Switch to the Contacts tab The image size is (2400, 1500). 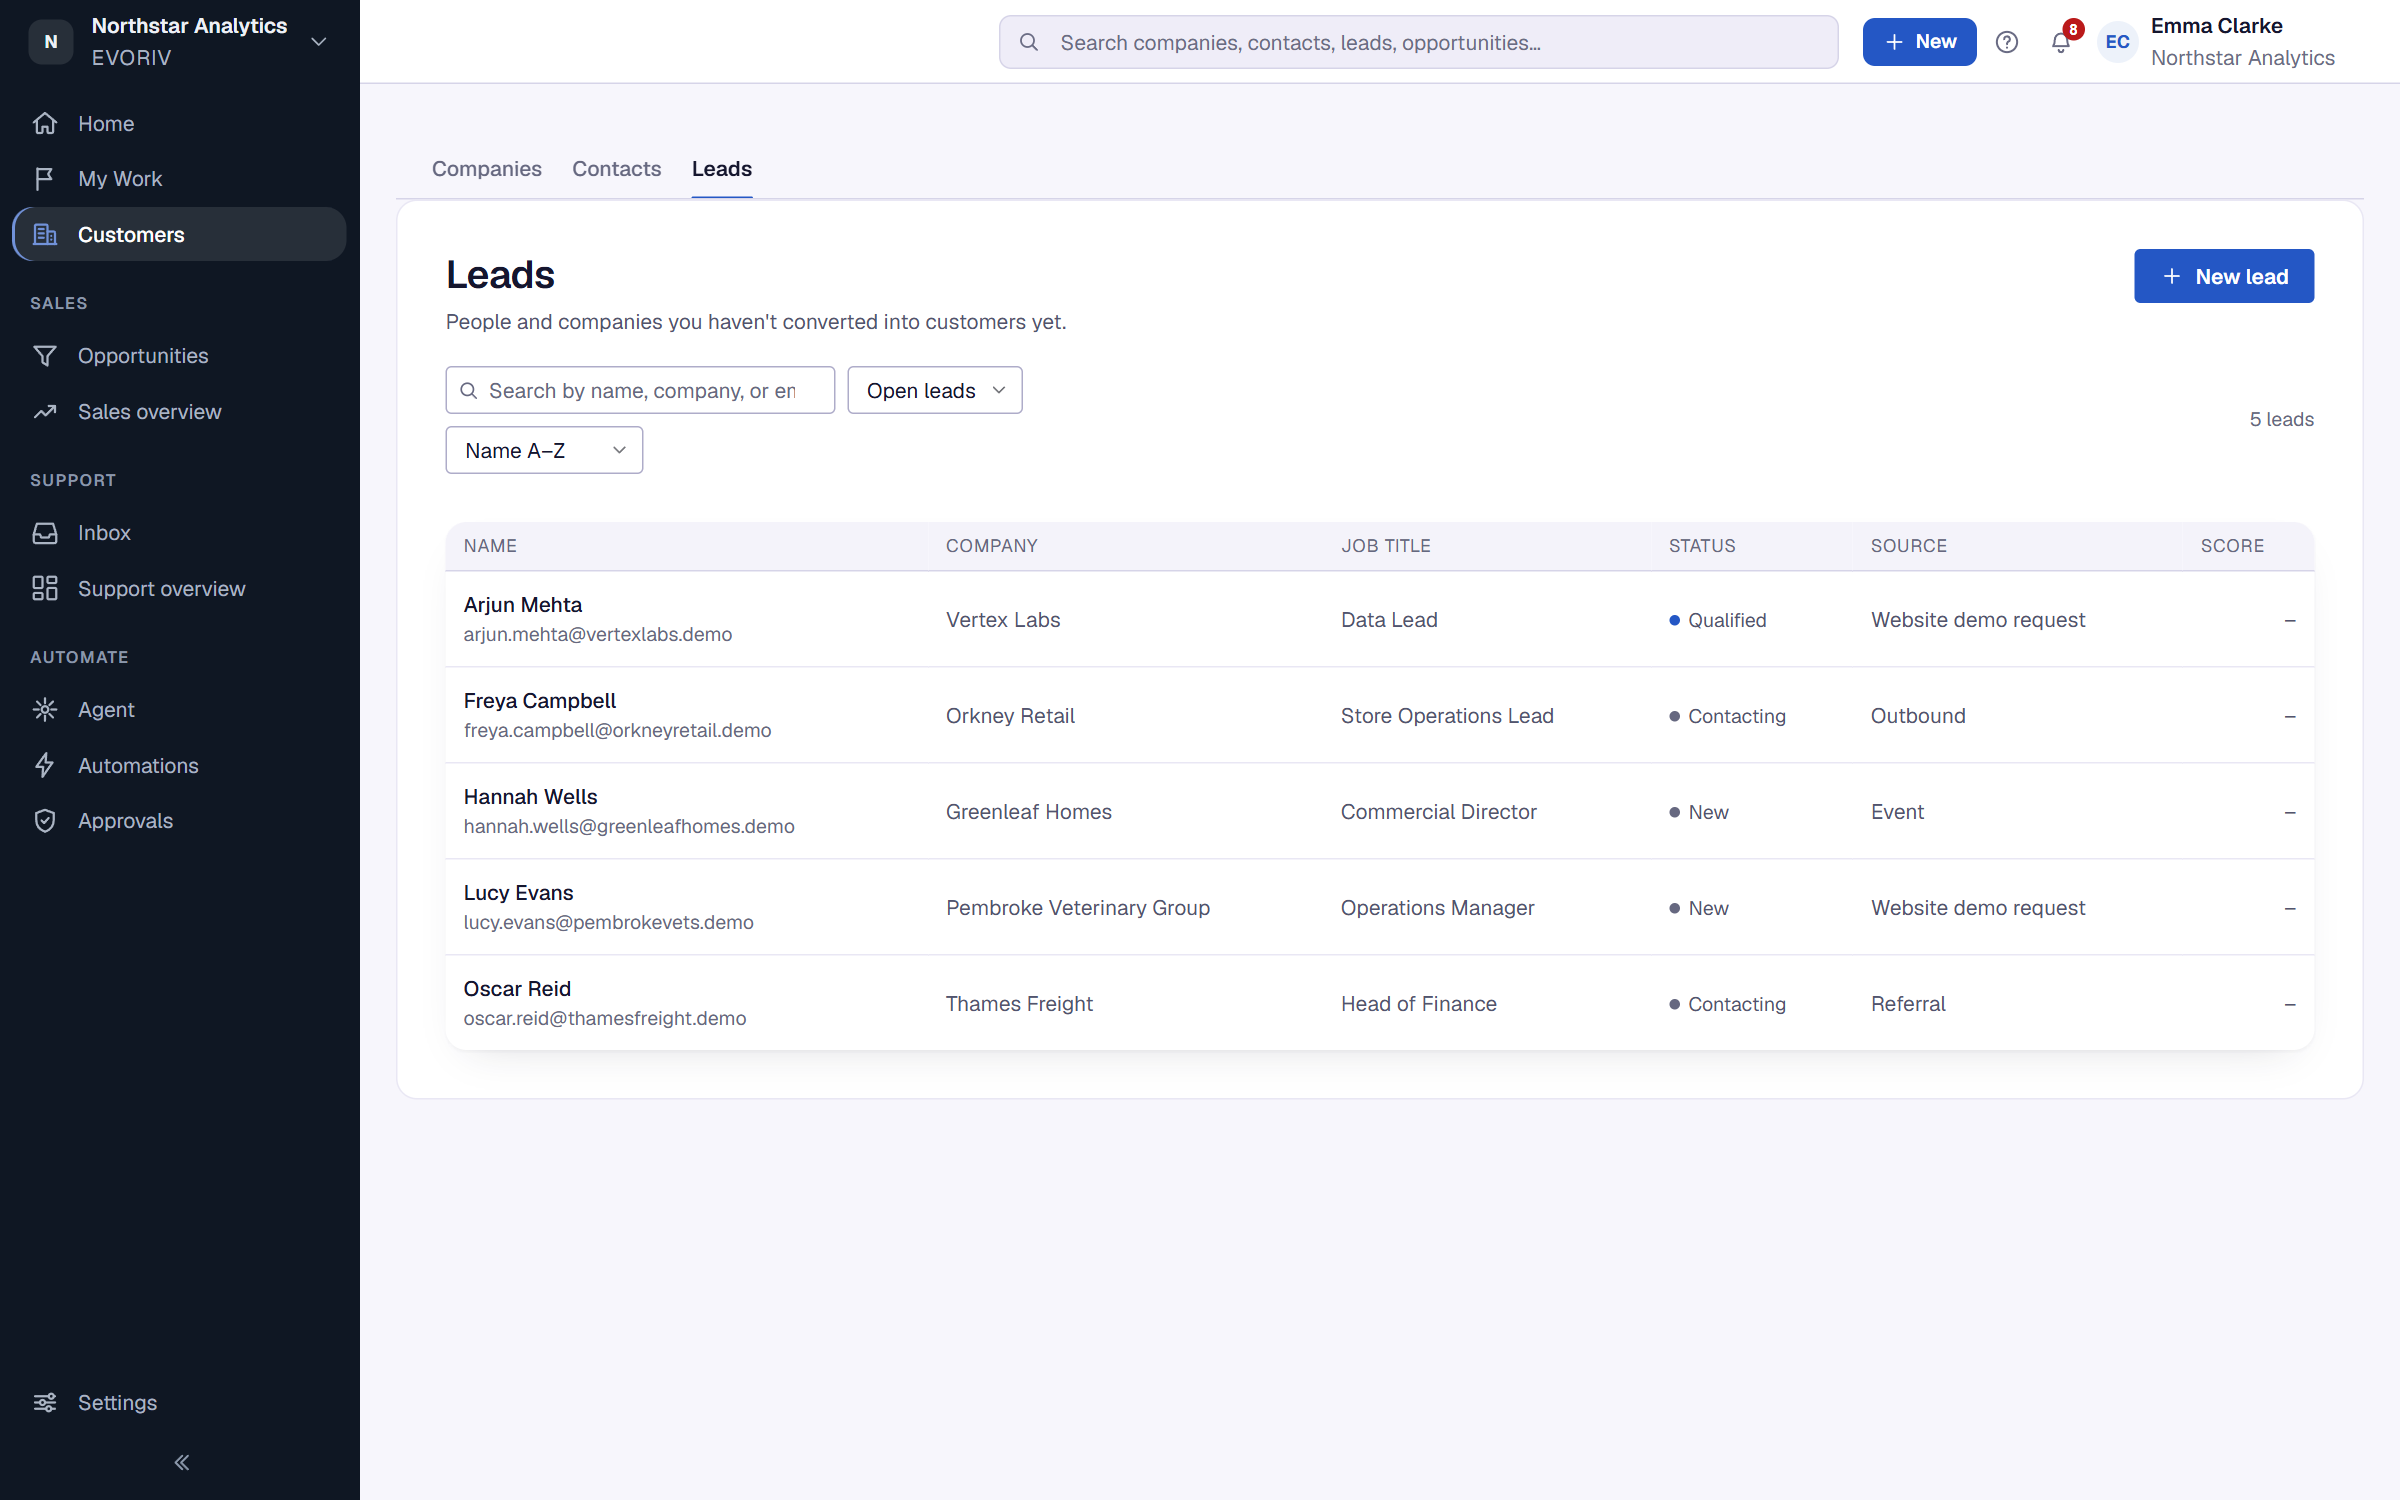coord(616,169)
